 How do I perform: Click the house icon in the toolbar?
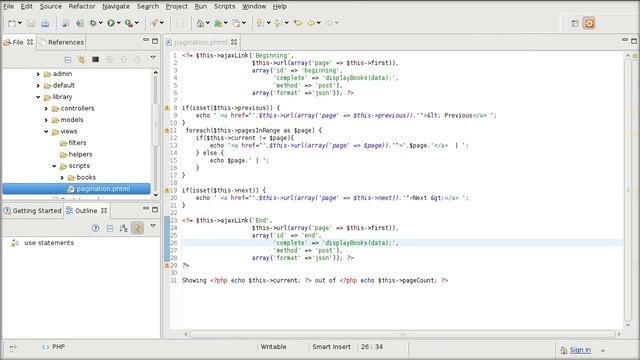pyautogui.click(x=200, y=23)
